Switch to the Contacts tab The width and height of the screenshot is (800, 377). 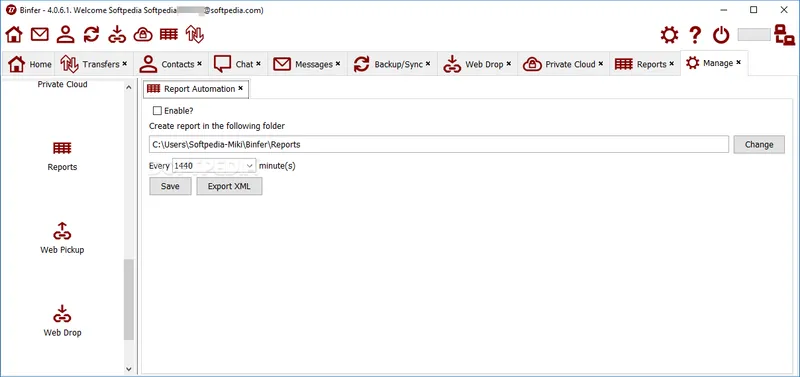click(171, 64)
